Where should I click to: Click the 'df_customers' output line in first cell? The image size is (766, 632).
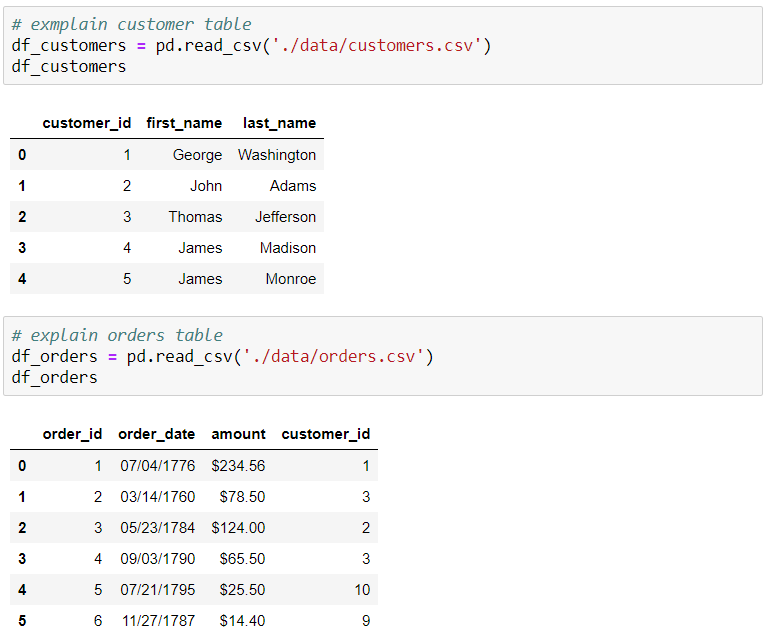pos(69,66)
